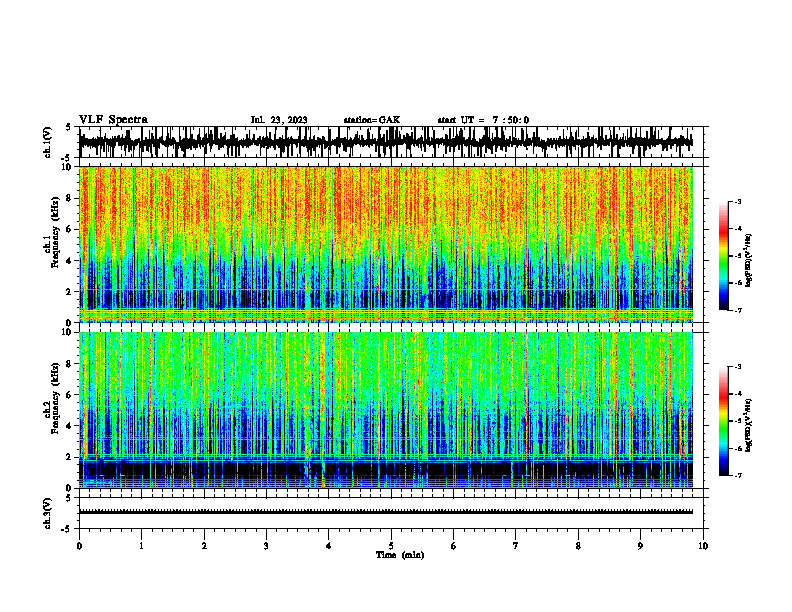Click the 9 minute tick label
The height and width of the screenshot is (612, 792).
[x=640, y=546]
